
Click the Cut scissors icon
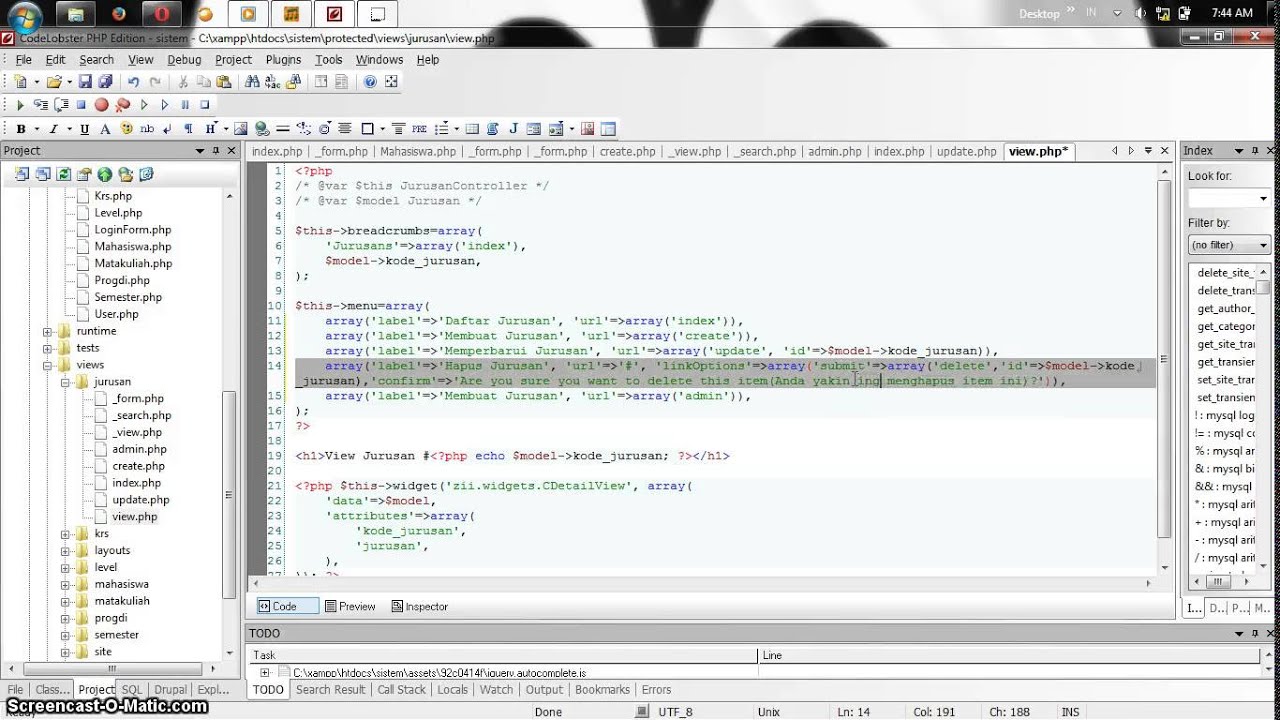pos(183,82)
